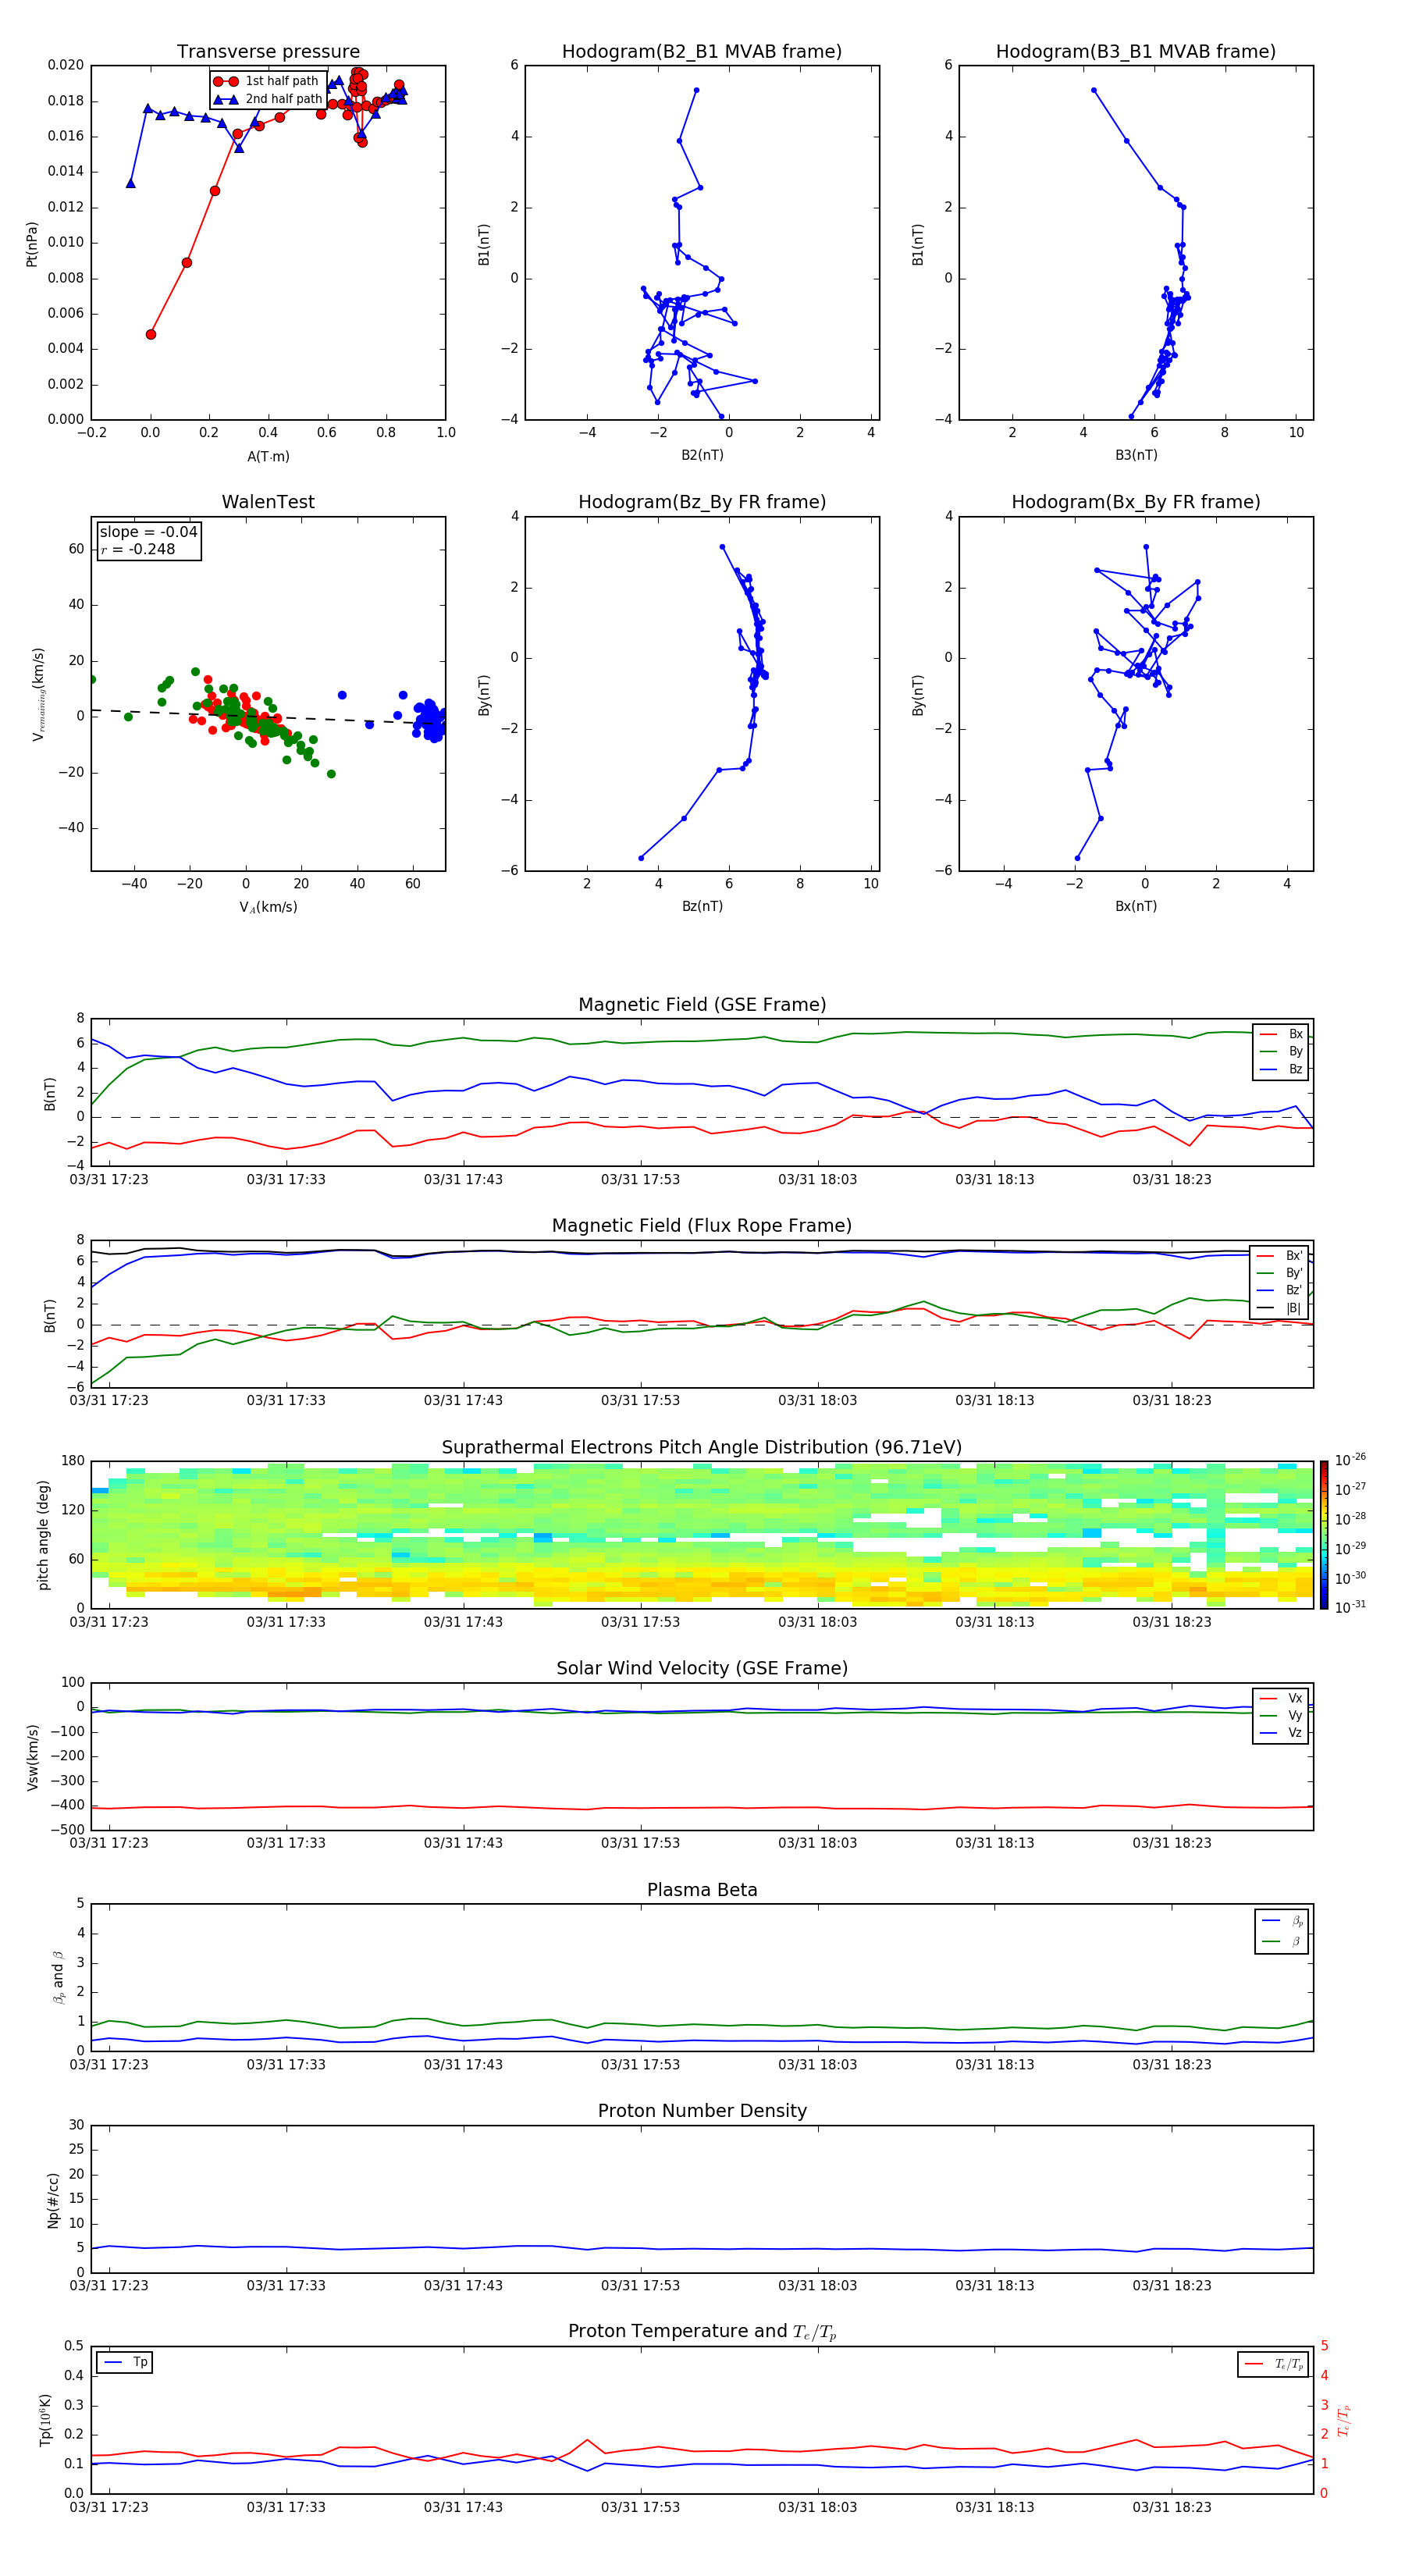
Task: Select "Vy" in the solar wind legend
Action: pyautogui.click(x=1282, y=1715)
